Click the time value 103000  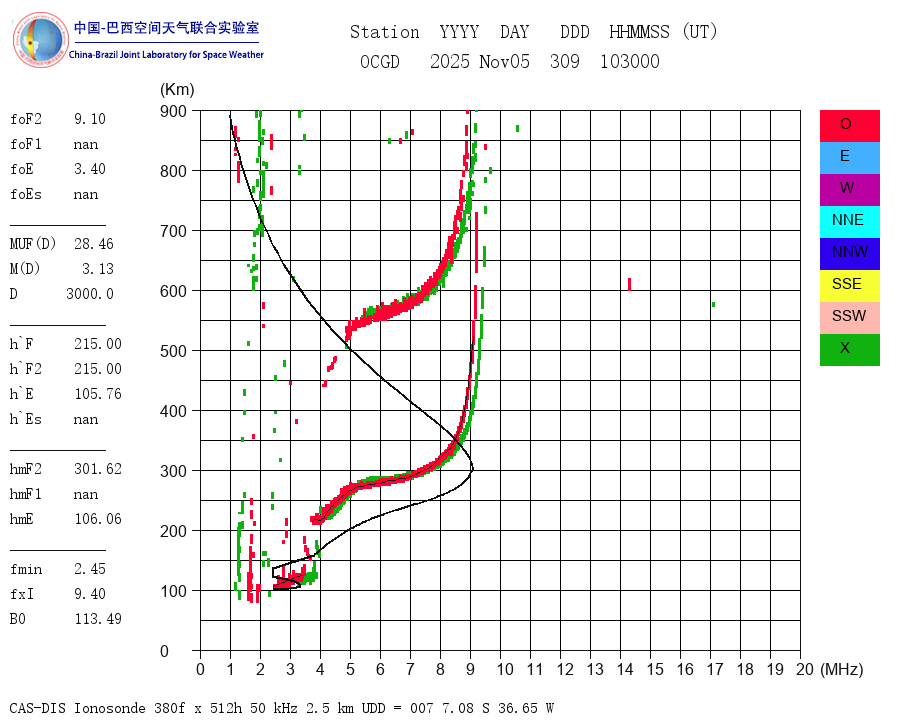630,61
